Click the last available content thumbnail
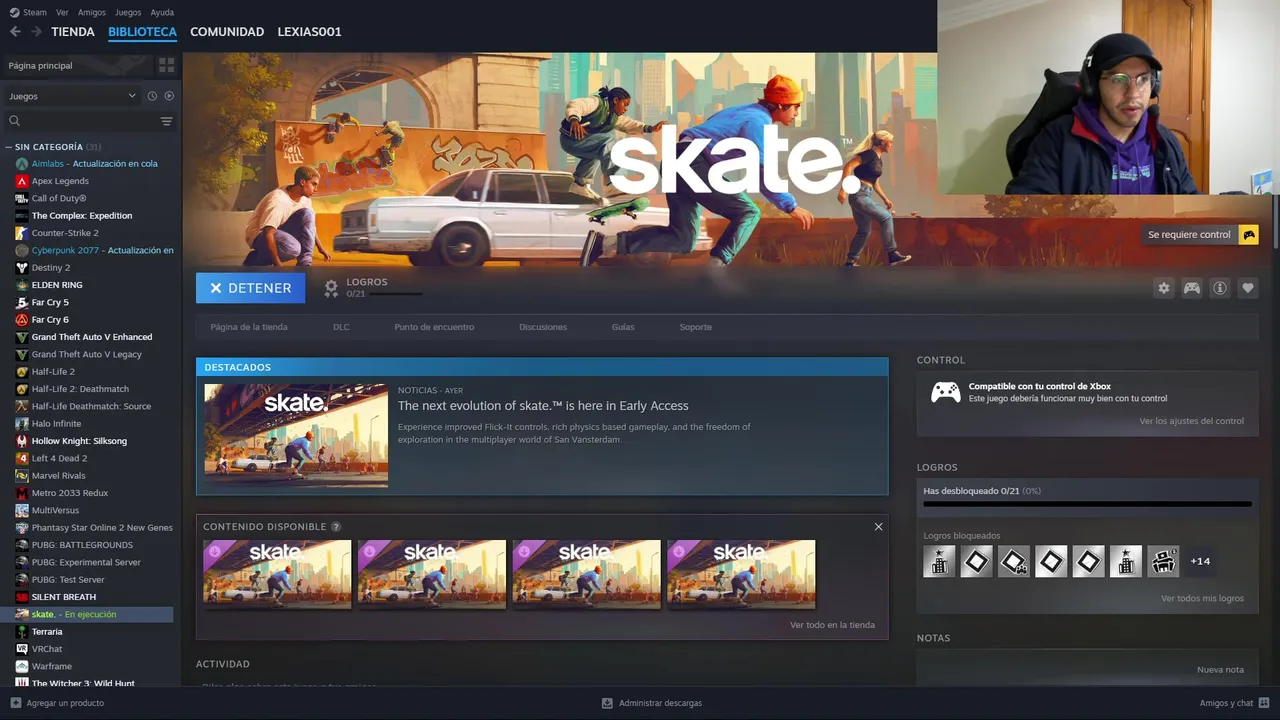1280x720 pixels. 741,574
